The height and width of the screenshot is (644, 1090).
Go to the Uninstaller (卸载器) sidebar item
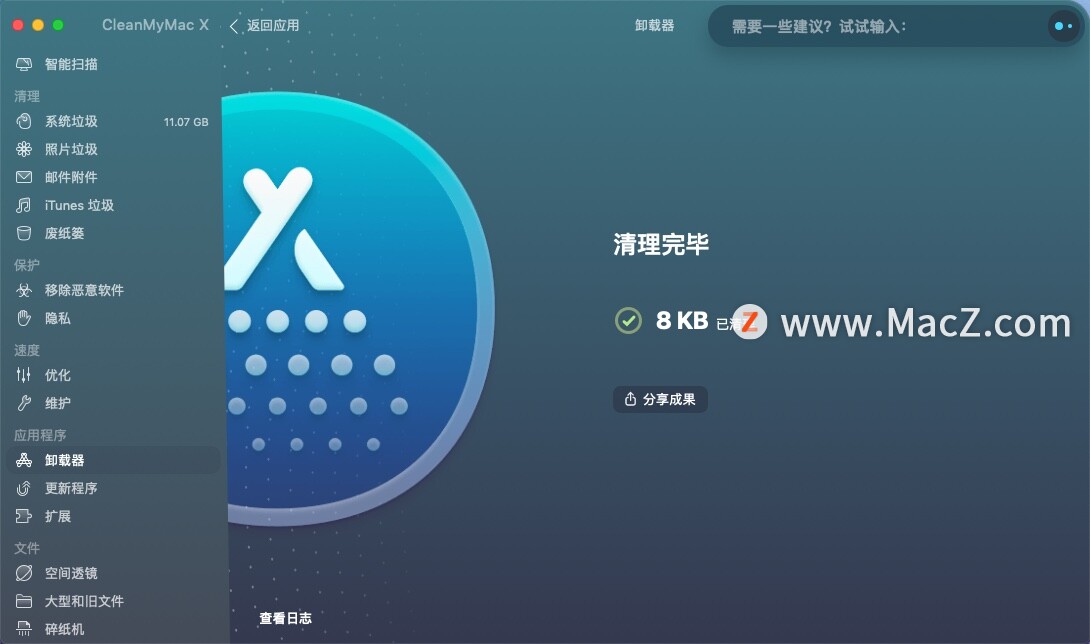113,460
